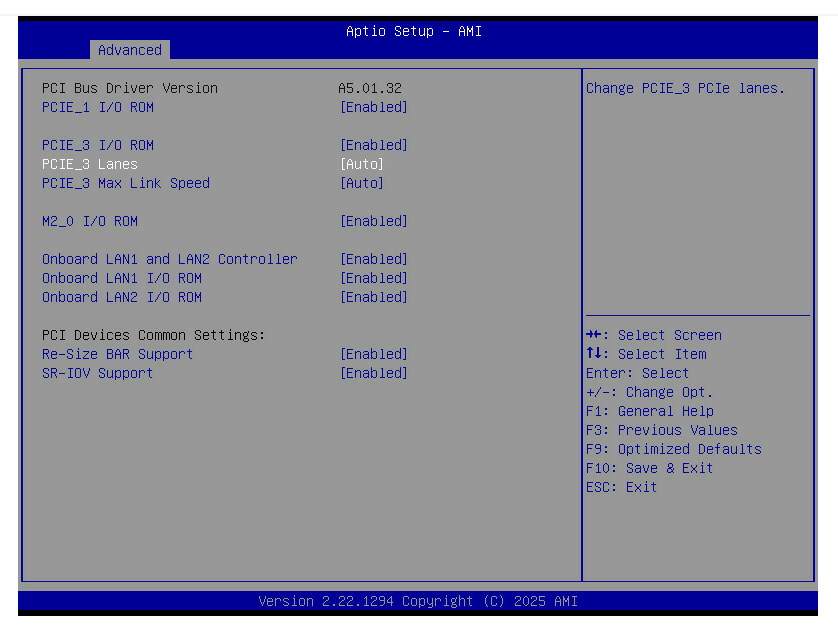
Task: Disable the Re-Size BAR Support Enabled value
Action: 373,354
